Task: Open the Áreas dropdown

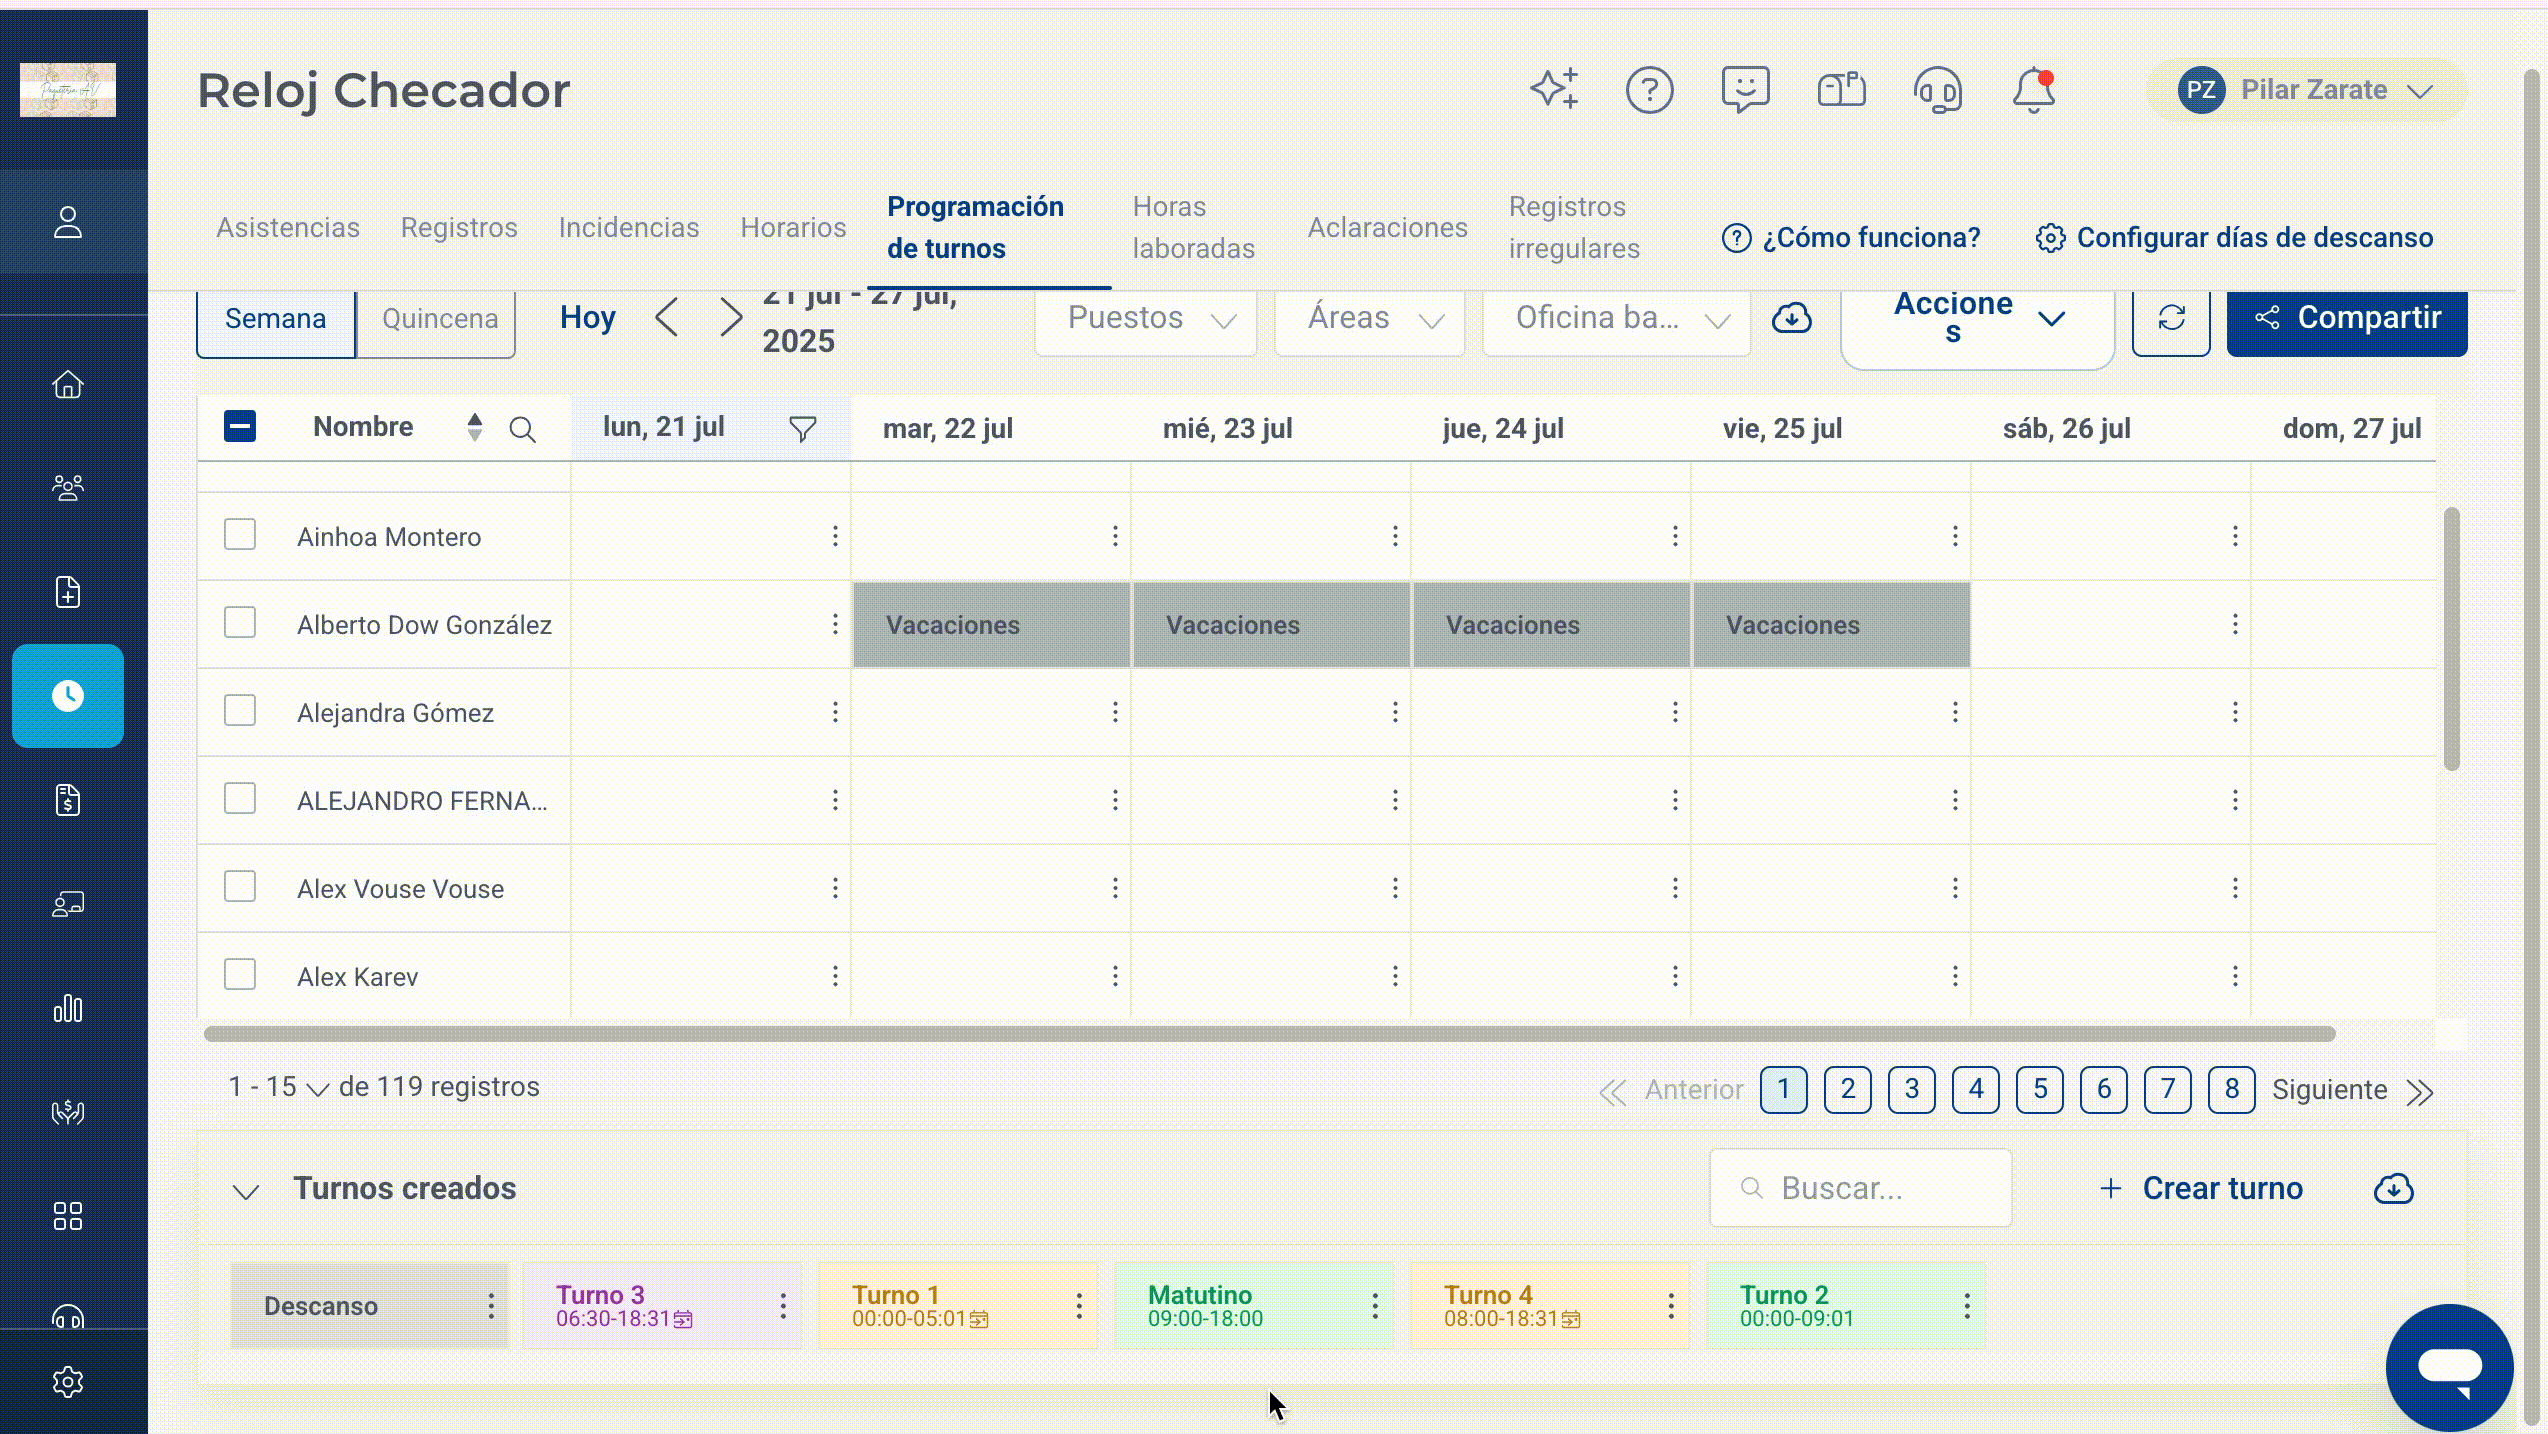Action: click(x=1369, y=319)
